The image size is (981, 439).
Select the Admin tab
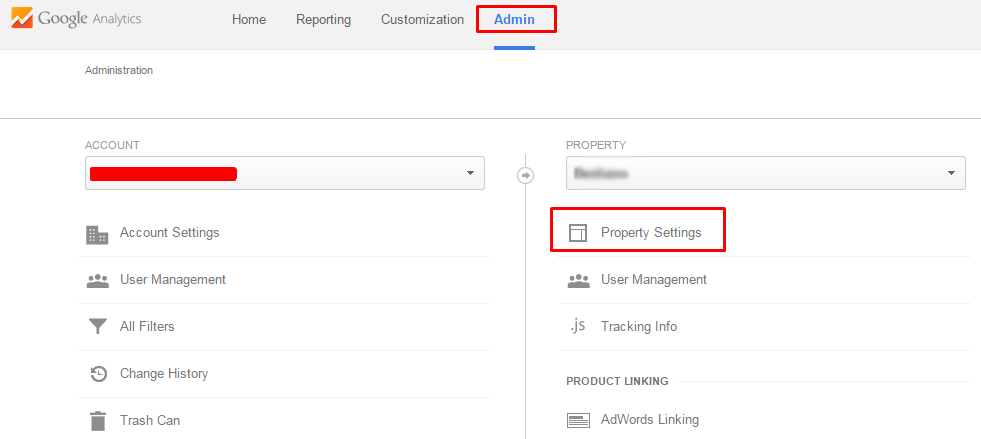click(x=514, y=20)
